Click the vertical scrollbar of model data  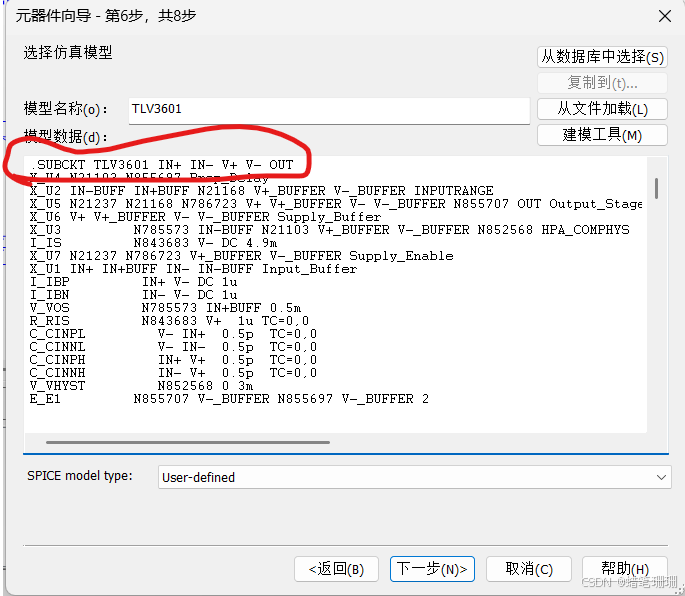(x=656, y=188)
